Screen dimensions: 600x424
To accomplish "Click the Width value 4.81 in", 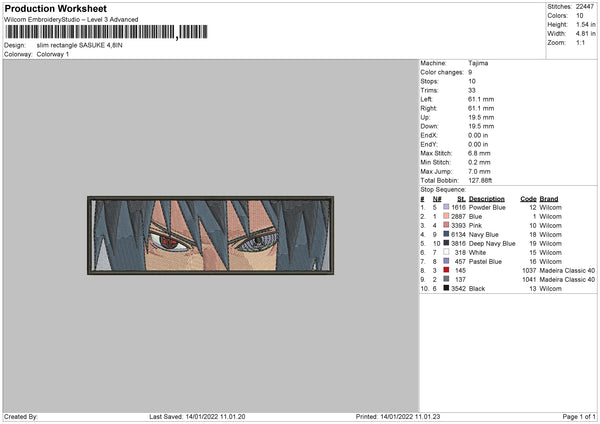I will 585,34.
